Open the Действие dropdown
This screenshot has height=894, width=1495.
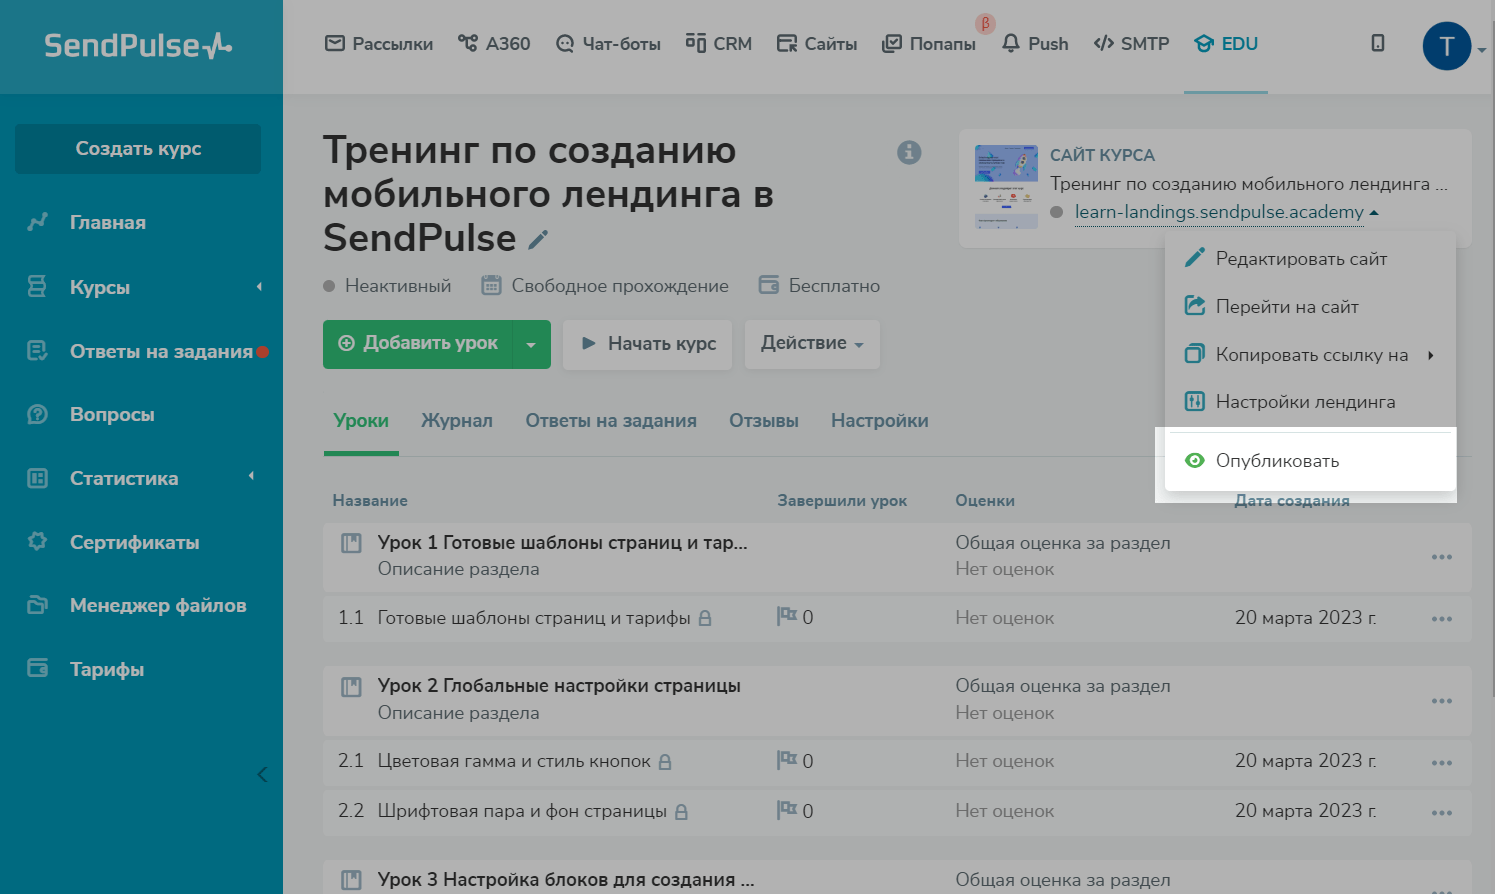click(x=812, y=343)
